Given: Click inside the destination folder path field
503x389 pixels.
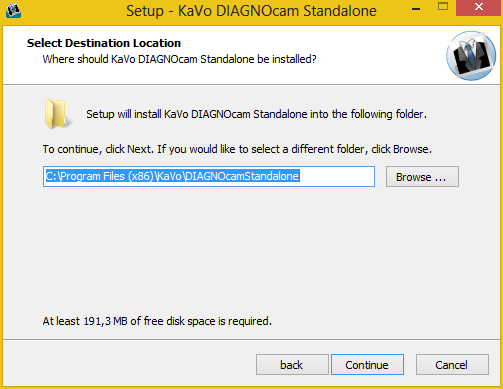Looking at the screenshot, I should (x=209, y=176).
